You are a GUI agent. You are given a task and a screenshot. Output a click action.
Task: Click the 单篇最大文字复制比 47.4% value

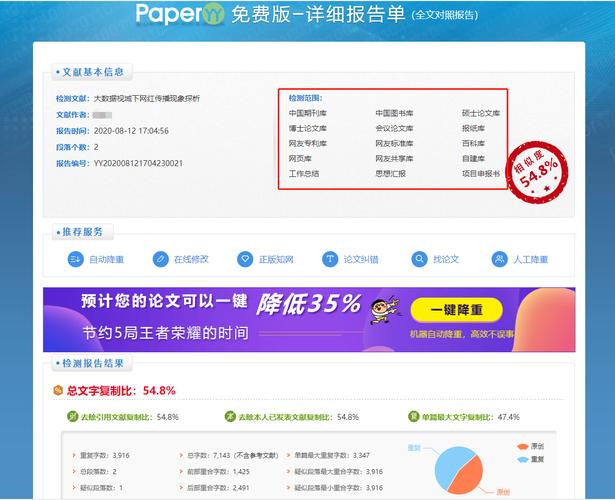(x=509, y=417)
